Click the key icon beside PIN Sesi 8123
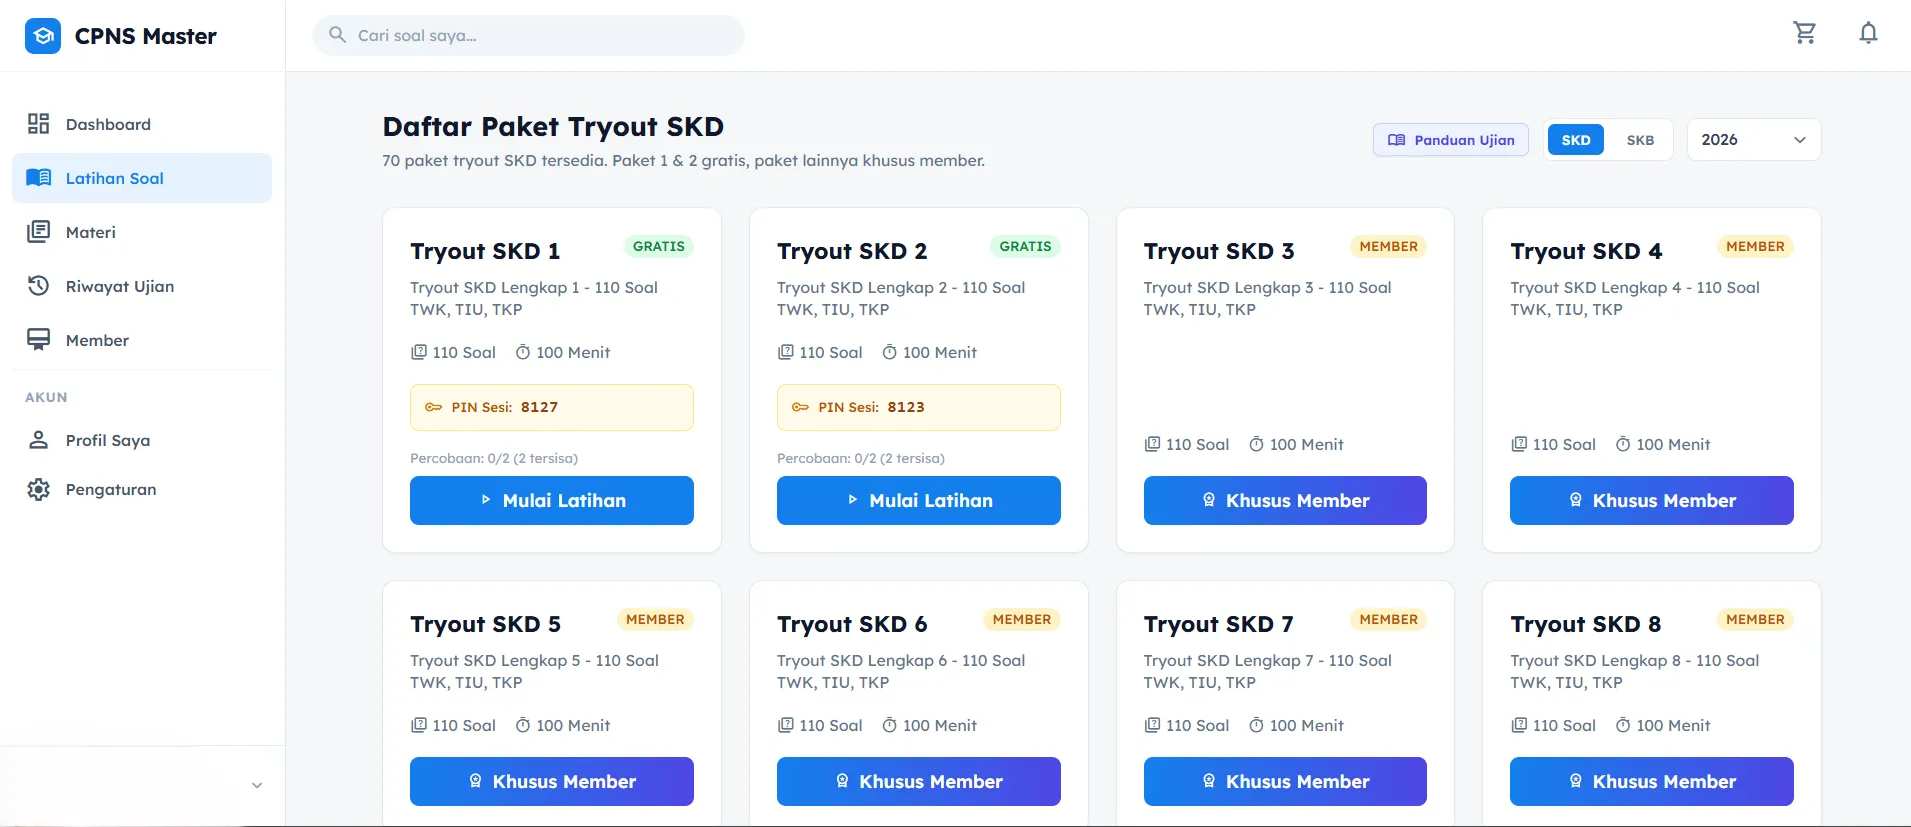The height and width of the screenshot is (827, 1911). tap(801, 407)
